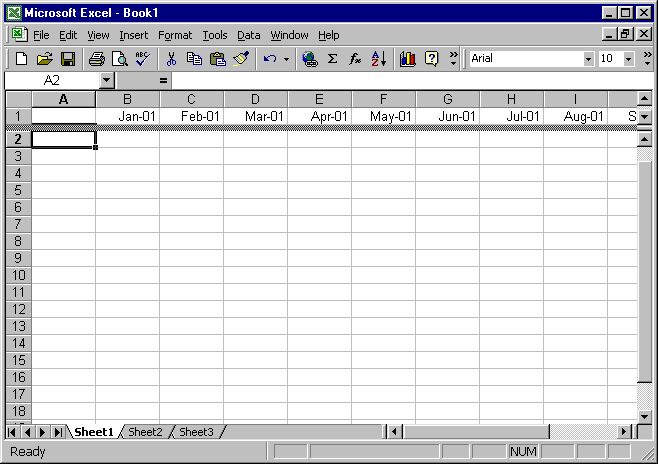658x464 pixels.
Task: Click the workbook control icon beside File
Action: click(x=19, y=34)
